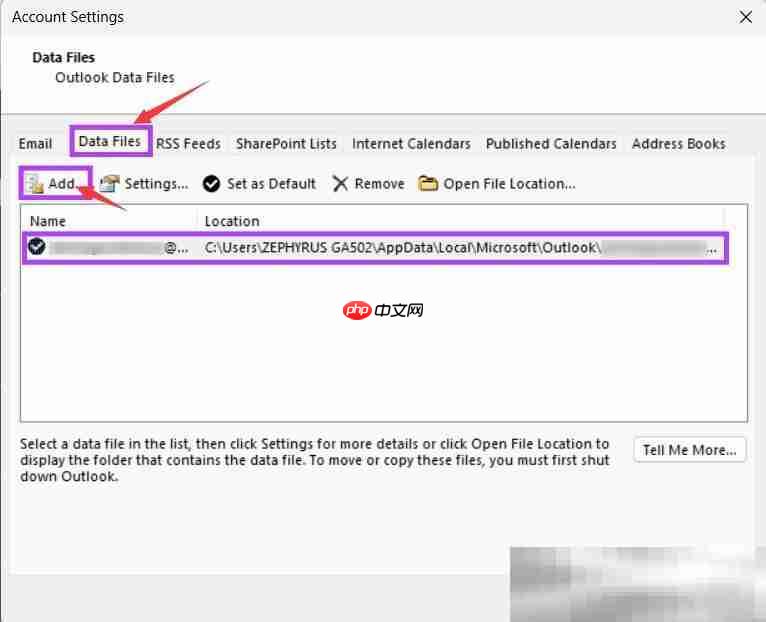Click the Location column header
The image size is (766, 622).
click(x=232, y=221)
